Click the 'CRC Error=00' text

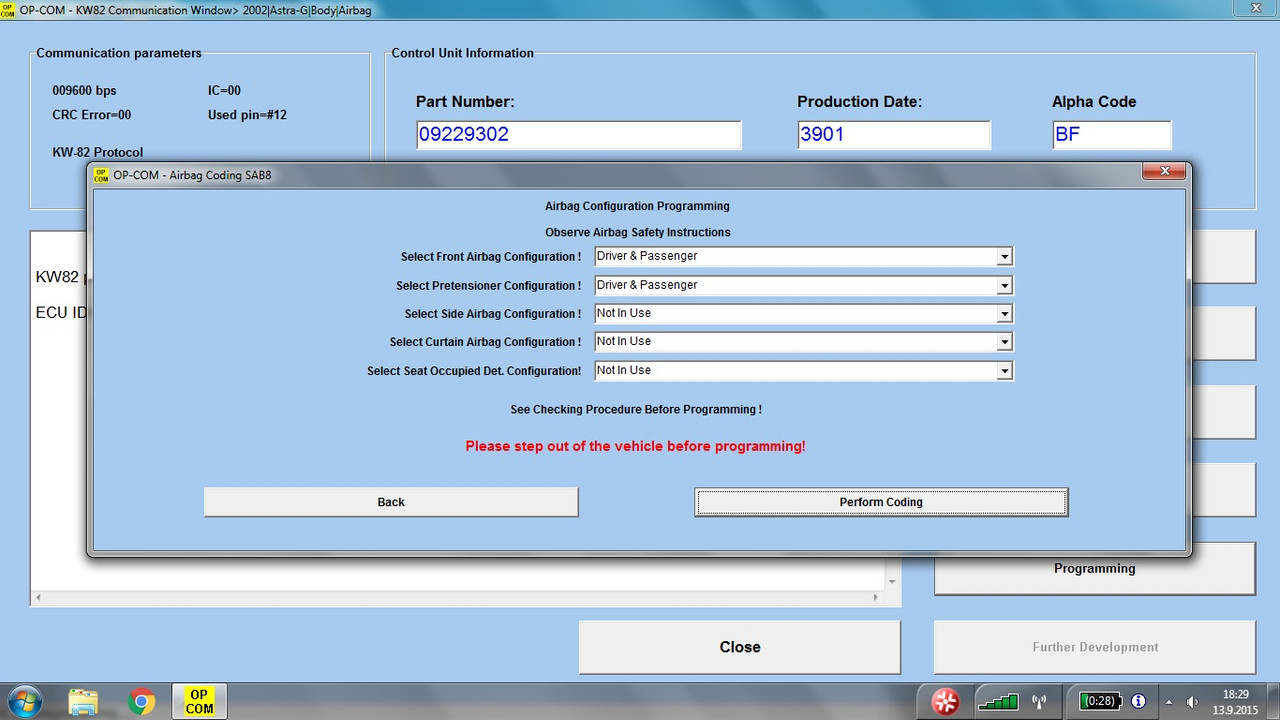click(92, 115)
